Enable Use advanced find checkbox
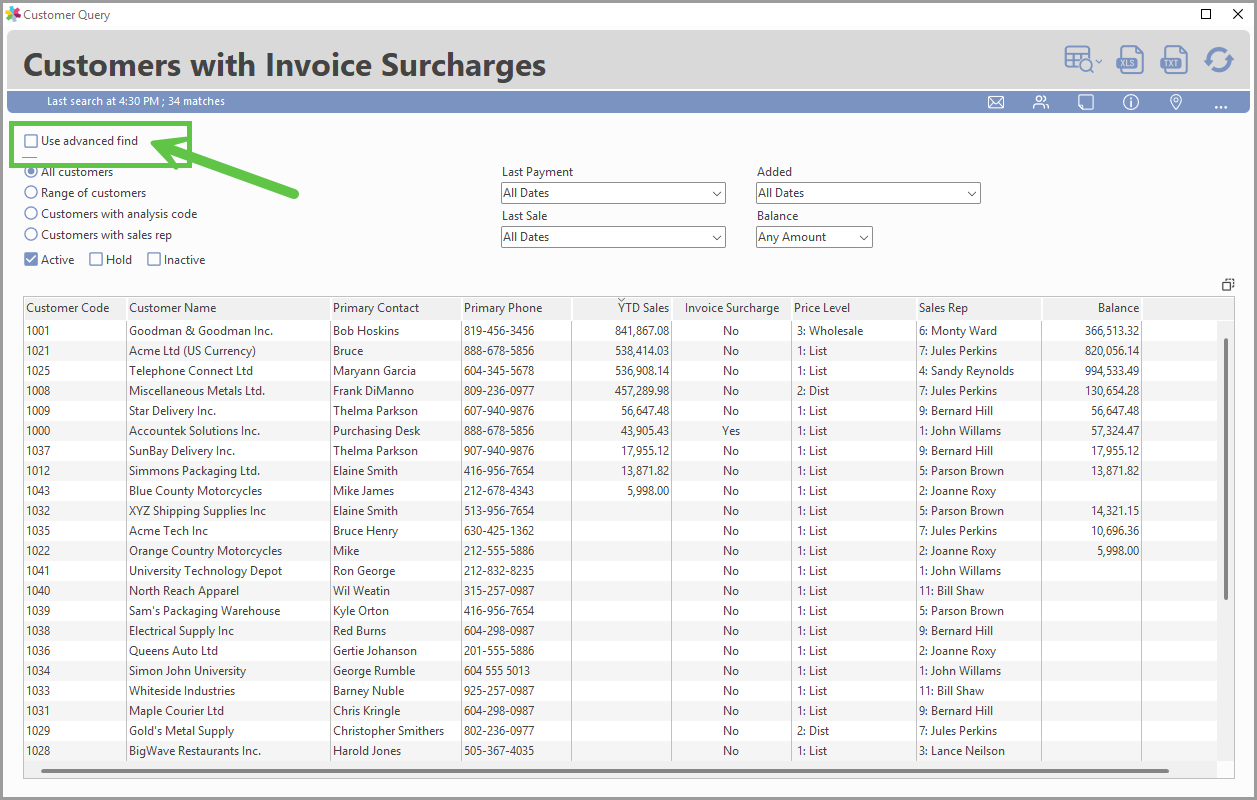This screenshot has width=1257, height=800. point(31,141)
